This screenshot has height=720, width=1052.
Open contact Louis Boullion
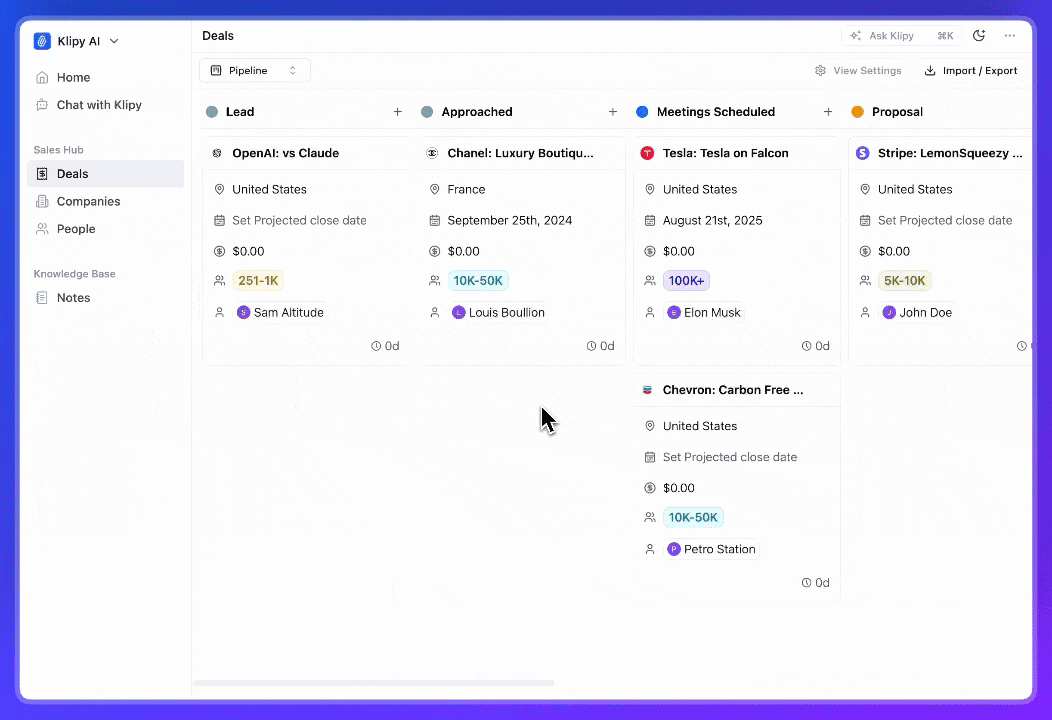click(498, 313)
